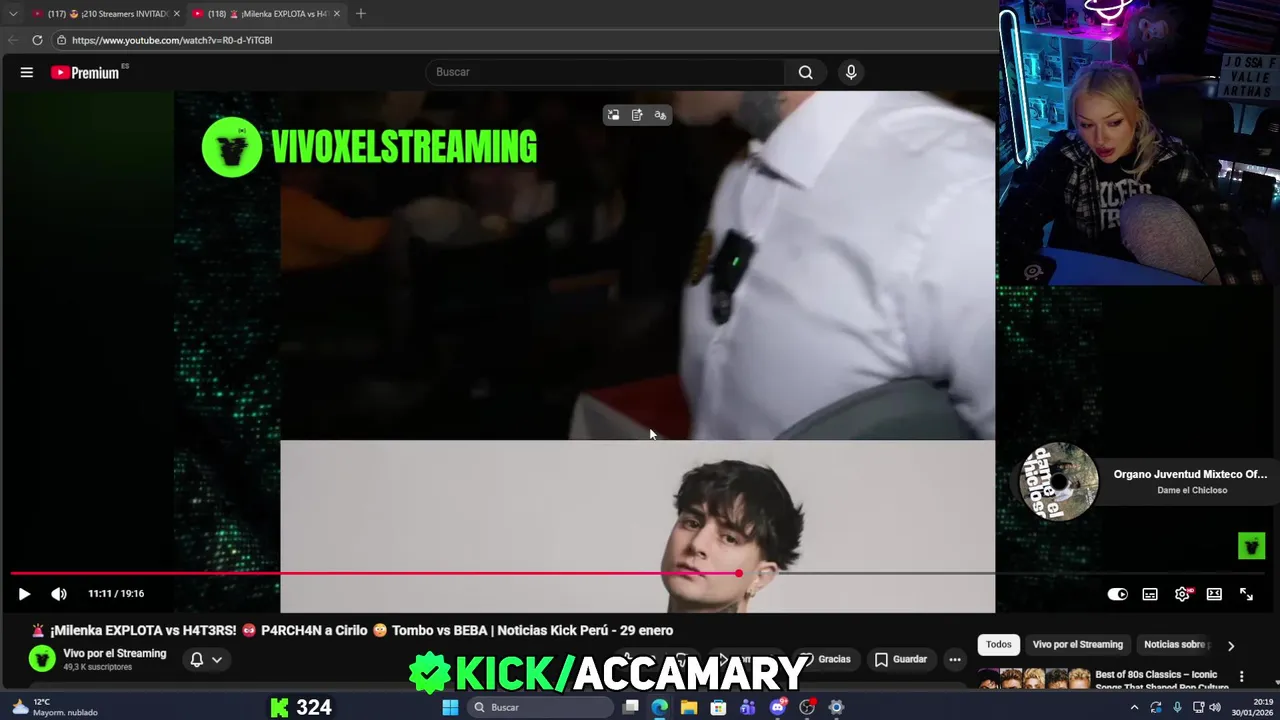
Task: Mute the video volume speaker
Action: (x=59, y=594)
